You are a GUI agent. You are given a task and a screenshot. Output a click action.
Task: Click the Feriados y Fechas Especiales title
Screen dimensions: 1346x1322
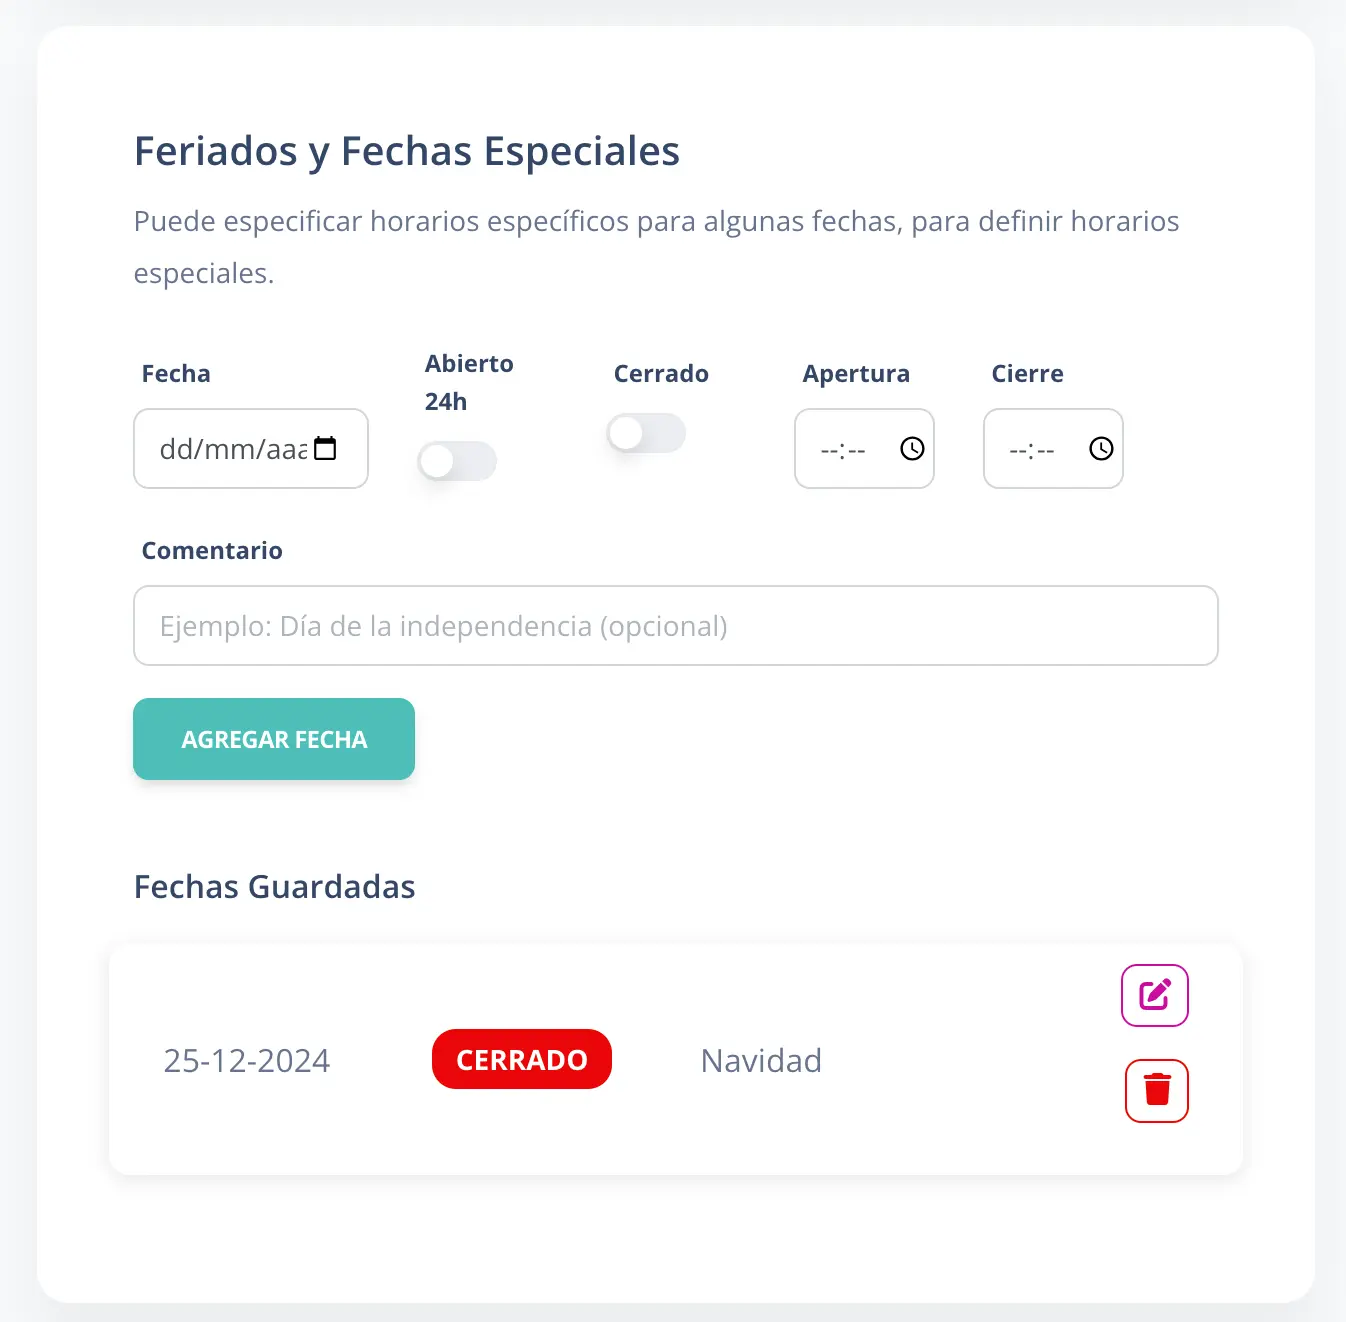point(406,151)
